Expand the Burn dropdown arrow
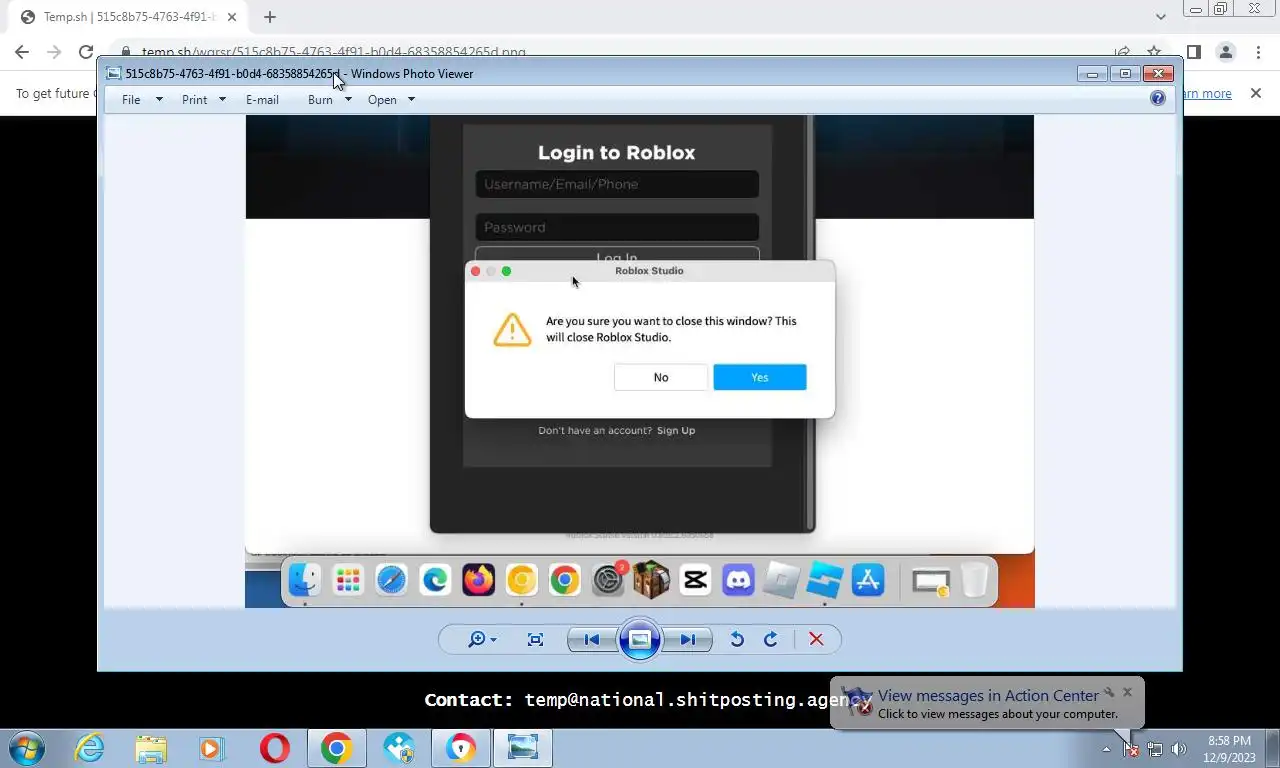1280x768 pixels. 348,99
